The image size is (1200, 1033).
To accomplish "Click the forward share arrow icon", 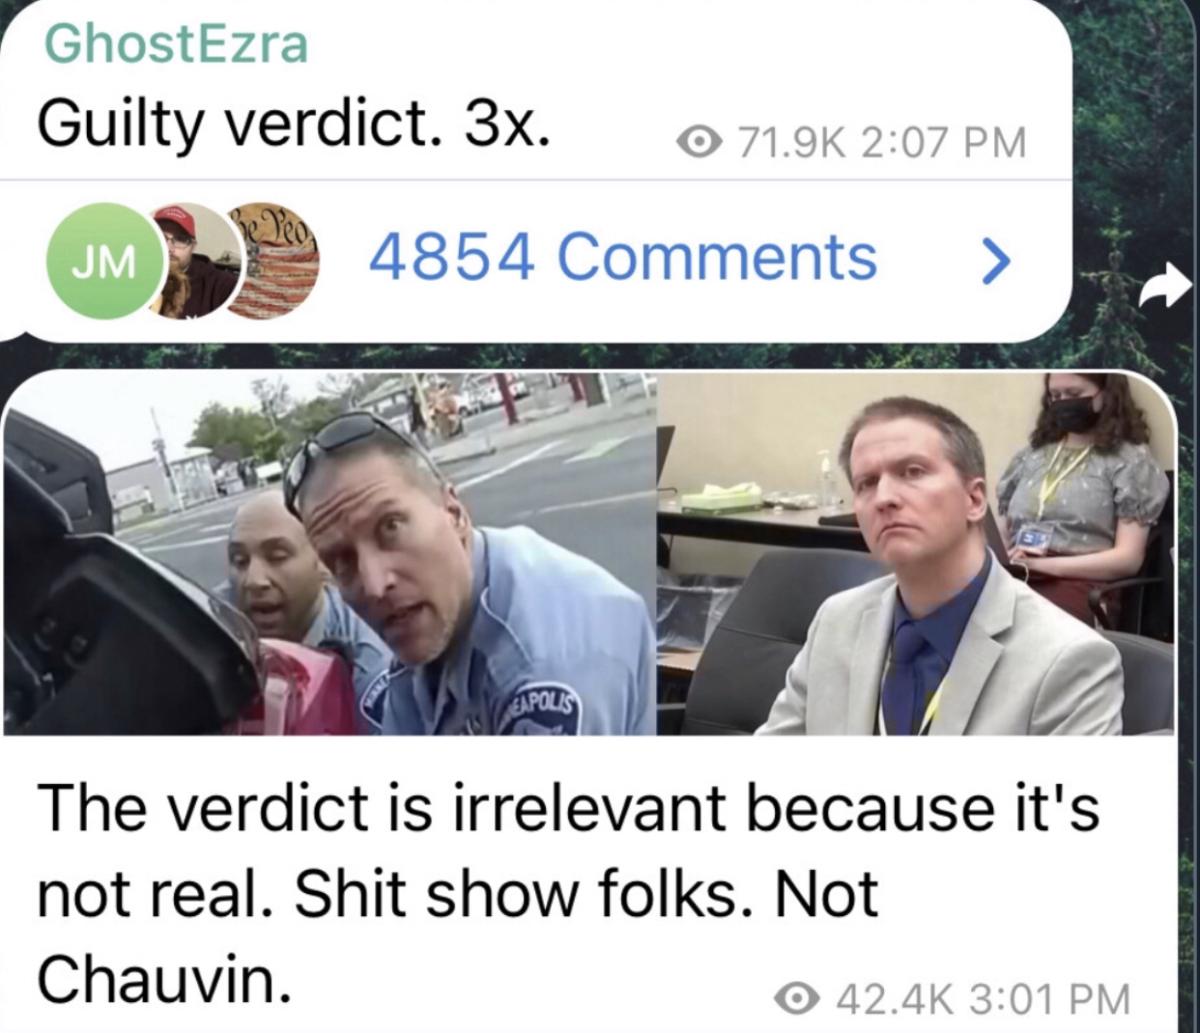I will [1159, 292].
